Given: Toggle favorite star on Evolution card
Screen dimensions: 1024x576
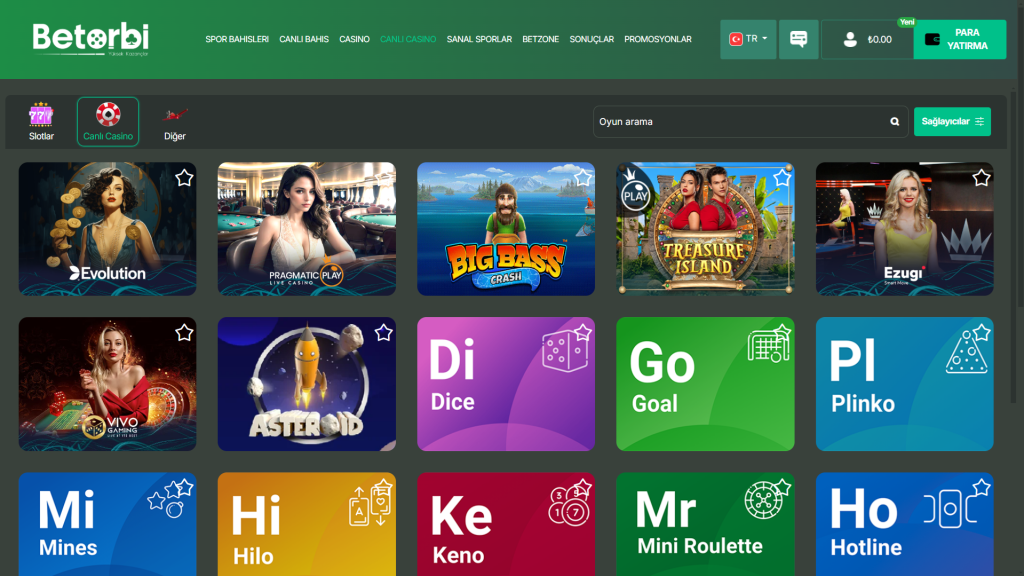Looking at the screenshot, I should (184, 178).
